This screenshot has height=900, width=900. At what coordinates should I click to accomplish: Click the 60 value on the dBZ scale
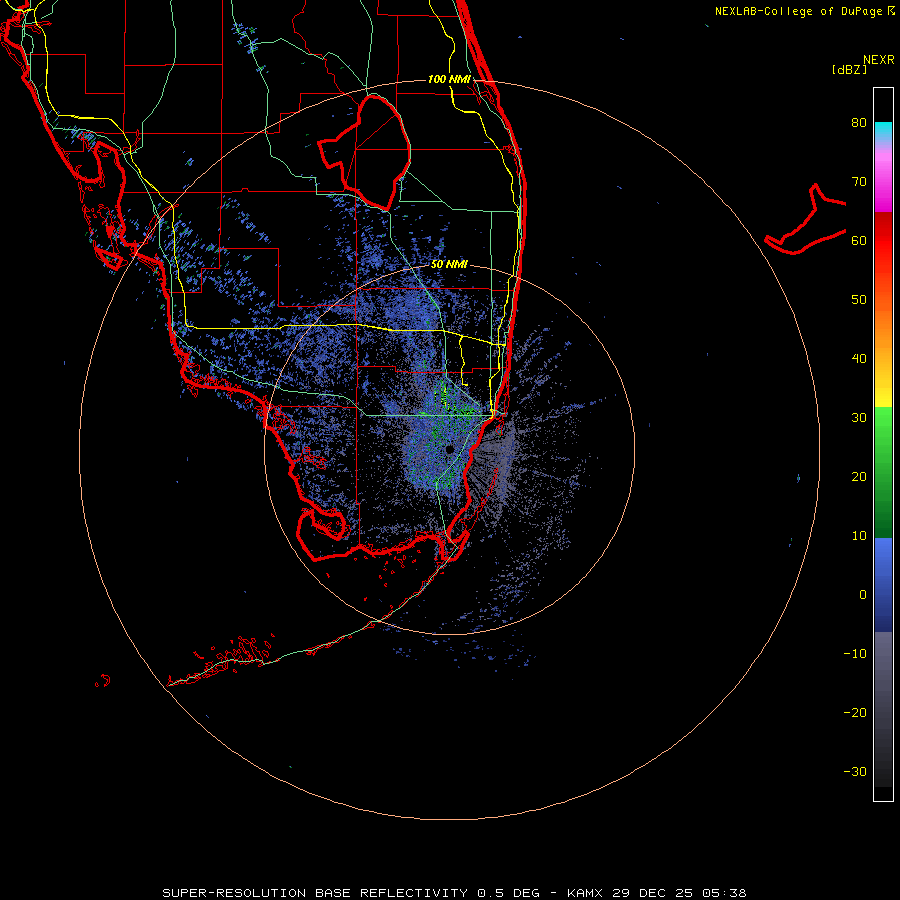click(x=859, y=241)
